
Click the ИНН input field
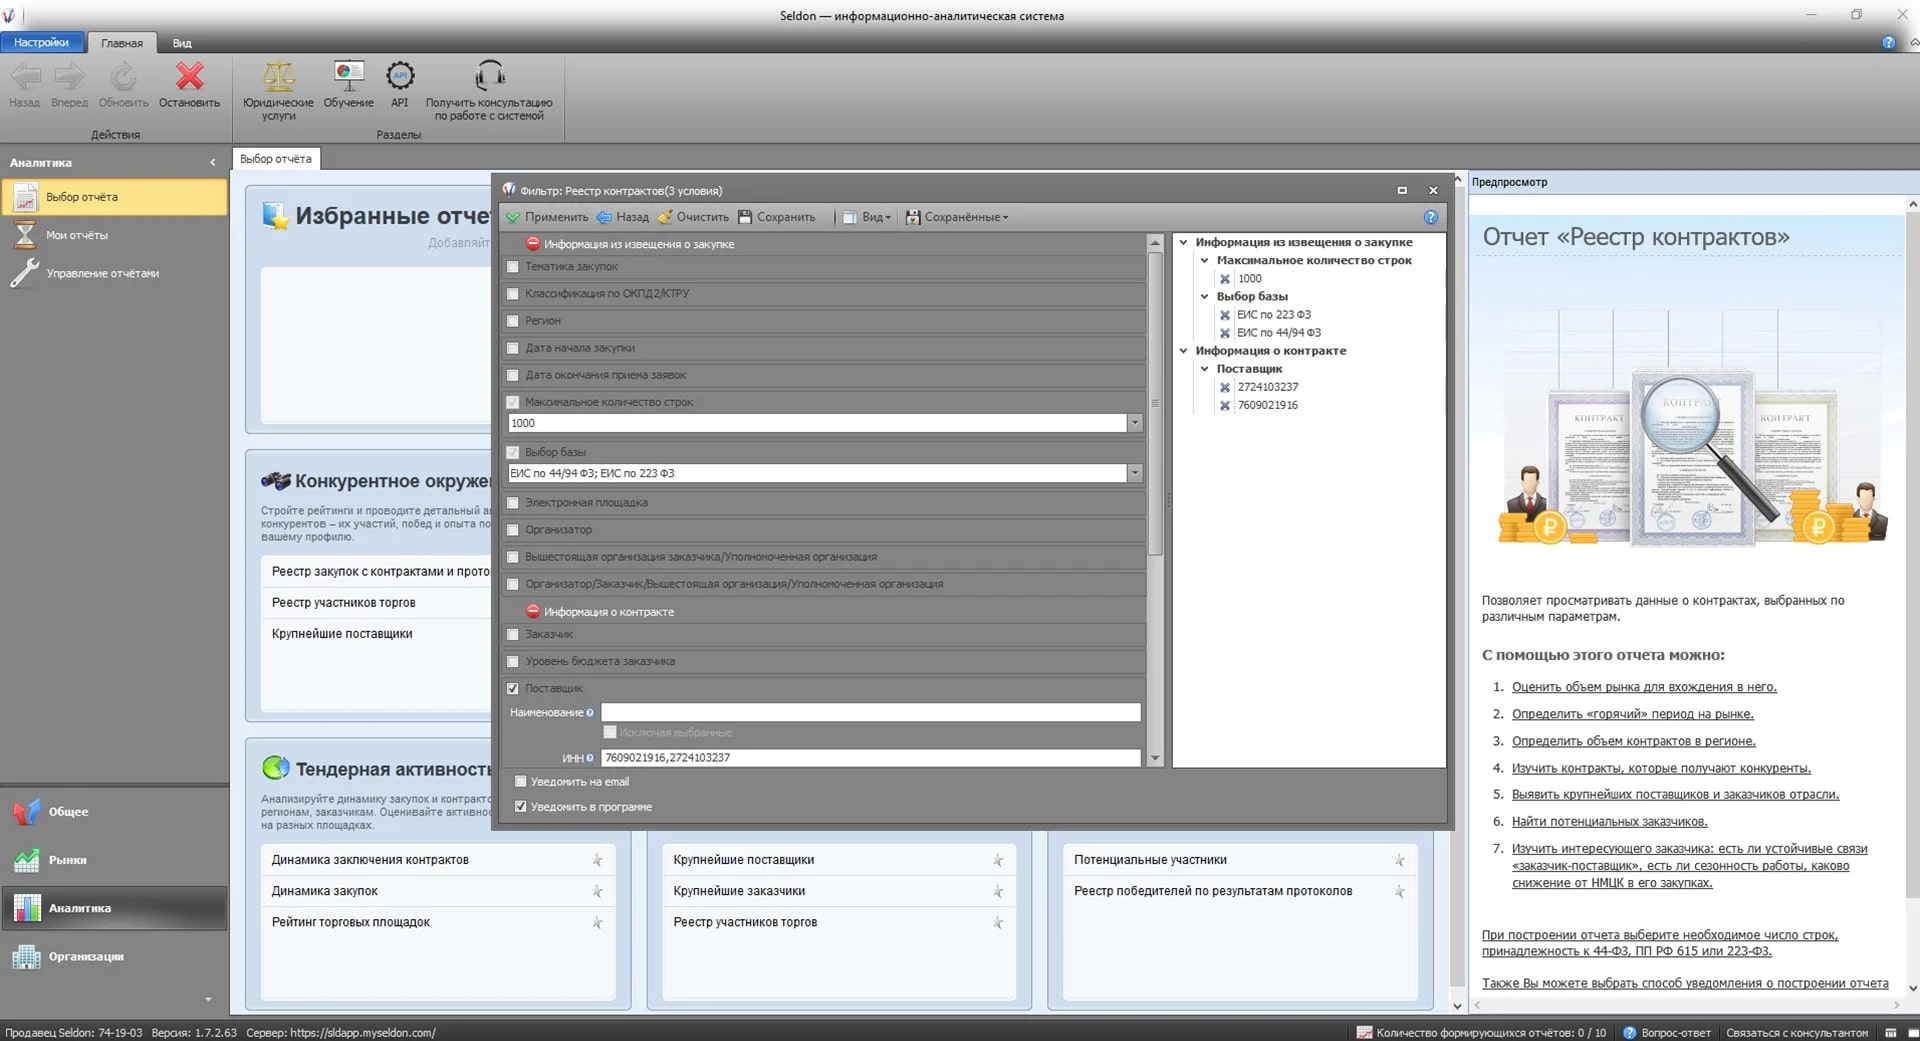[x=870, y=758]
